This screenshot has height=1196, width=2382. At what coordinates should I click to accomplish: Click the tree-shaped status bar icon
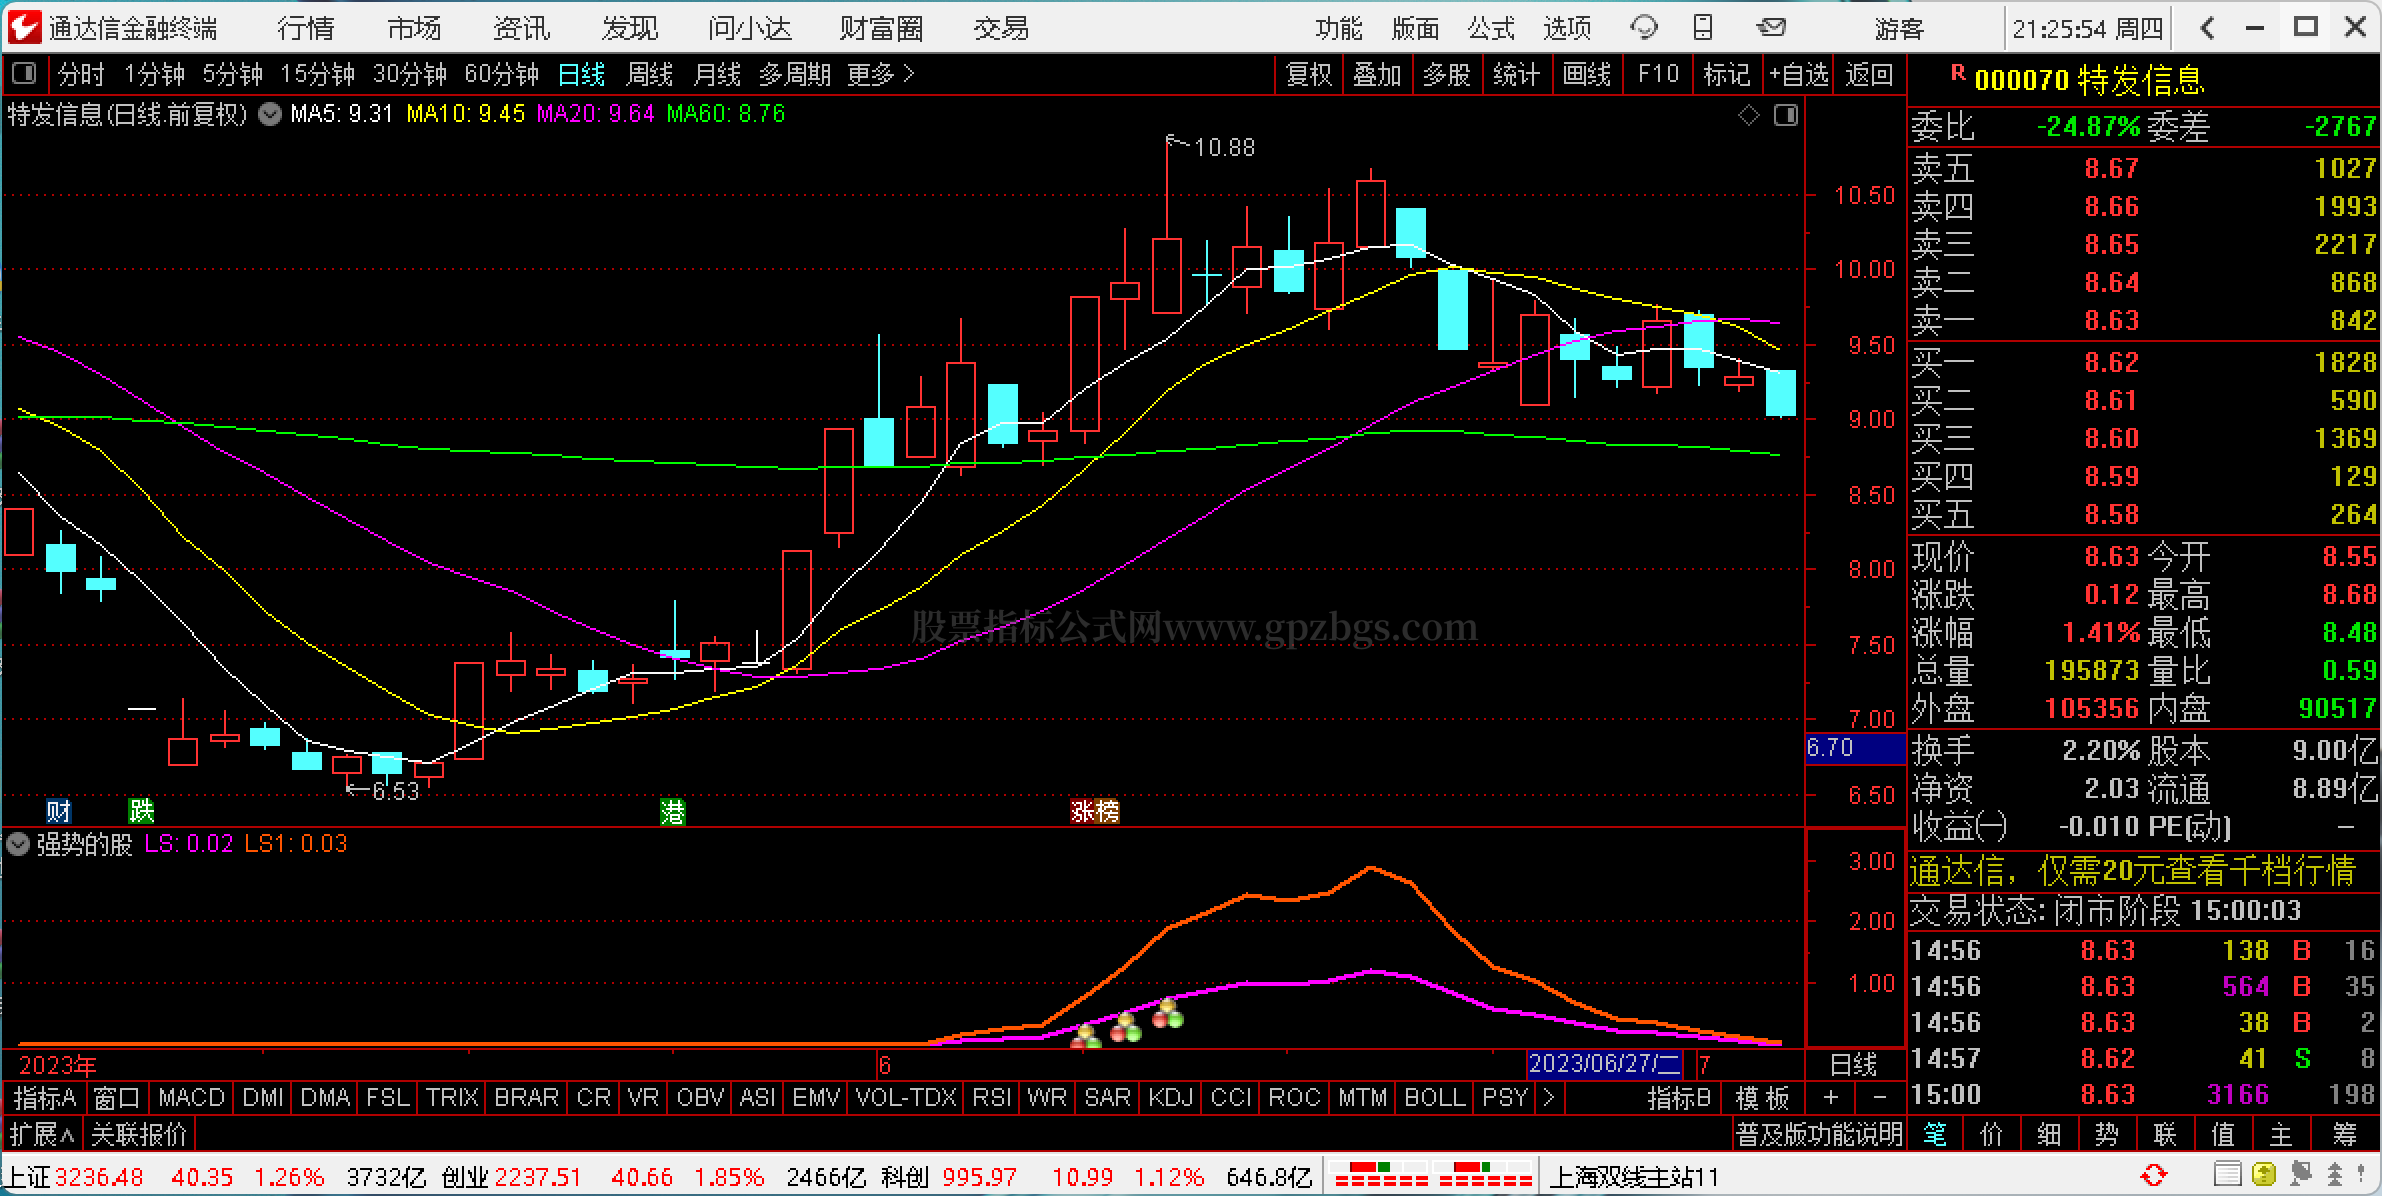(2335, 1174)
